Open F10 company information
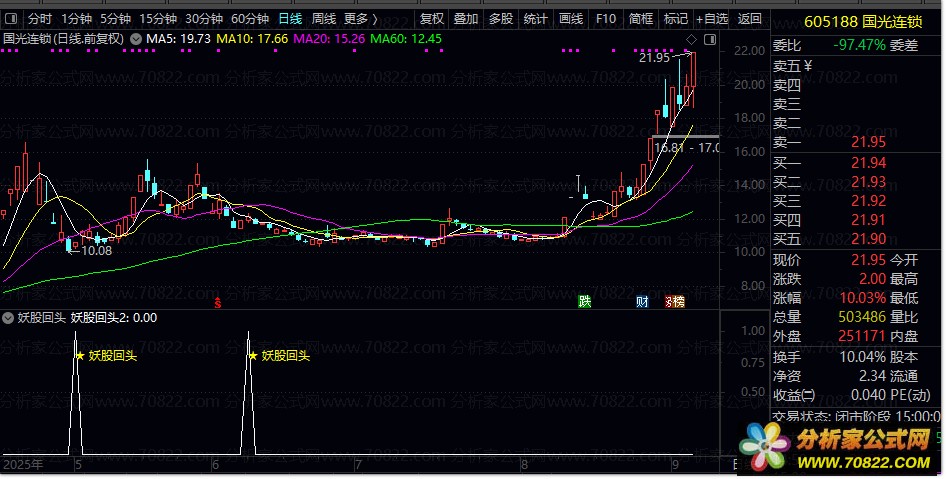 click(606, 19)
